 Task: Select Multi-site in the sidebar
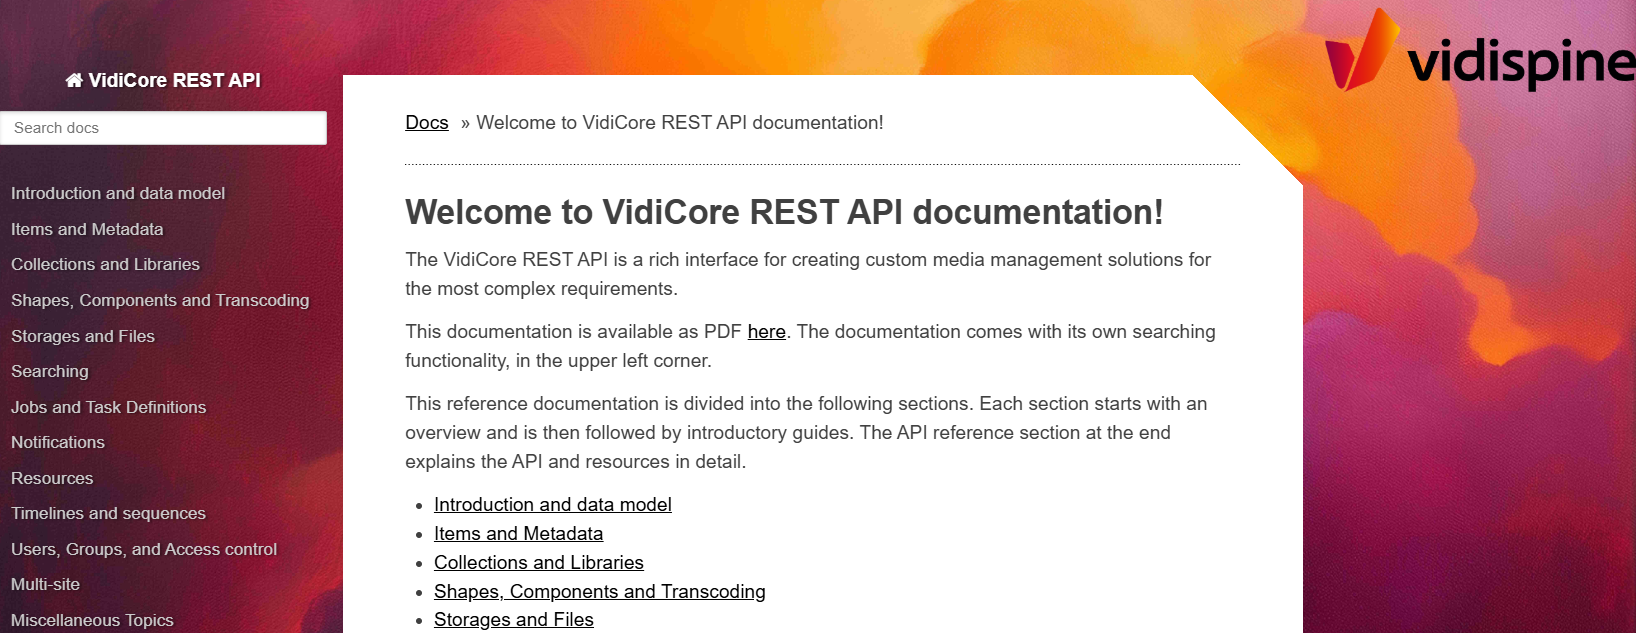click(45, 584)
